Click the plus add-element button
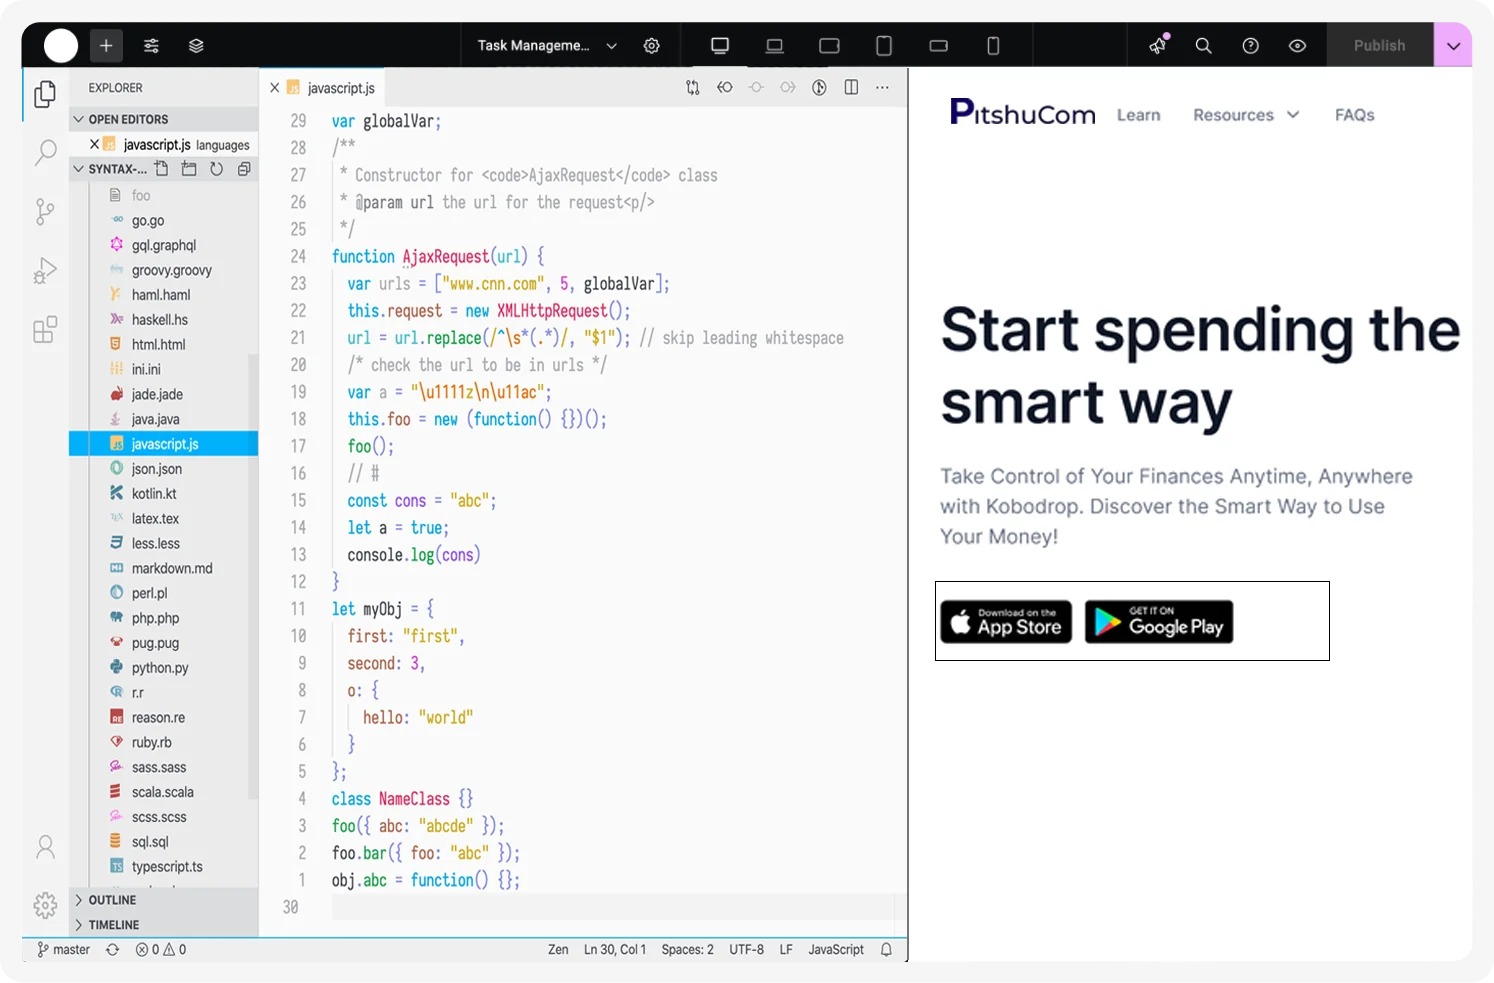This screenshot has height=983, width=1494. coord(106,45)
